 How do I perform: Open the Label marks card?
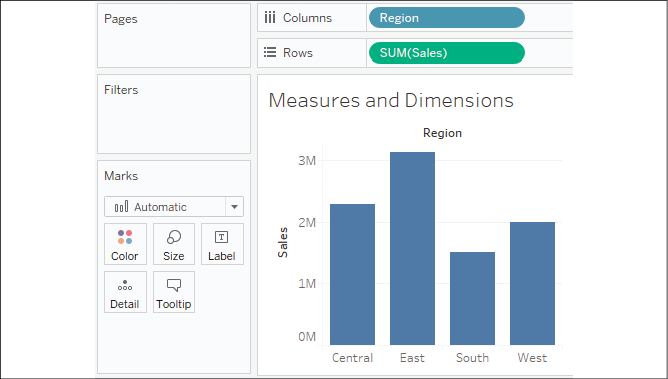tap(222, 244)
